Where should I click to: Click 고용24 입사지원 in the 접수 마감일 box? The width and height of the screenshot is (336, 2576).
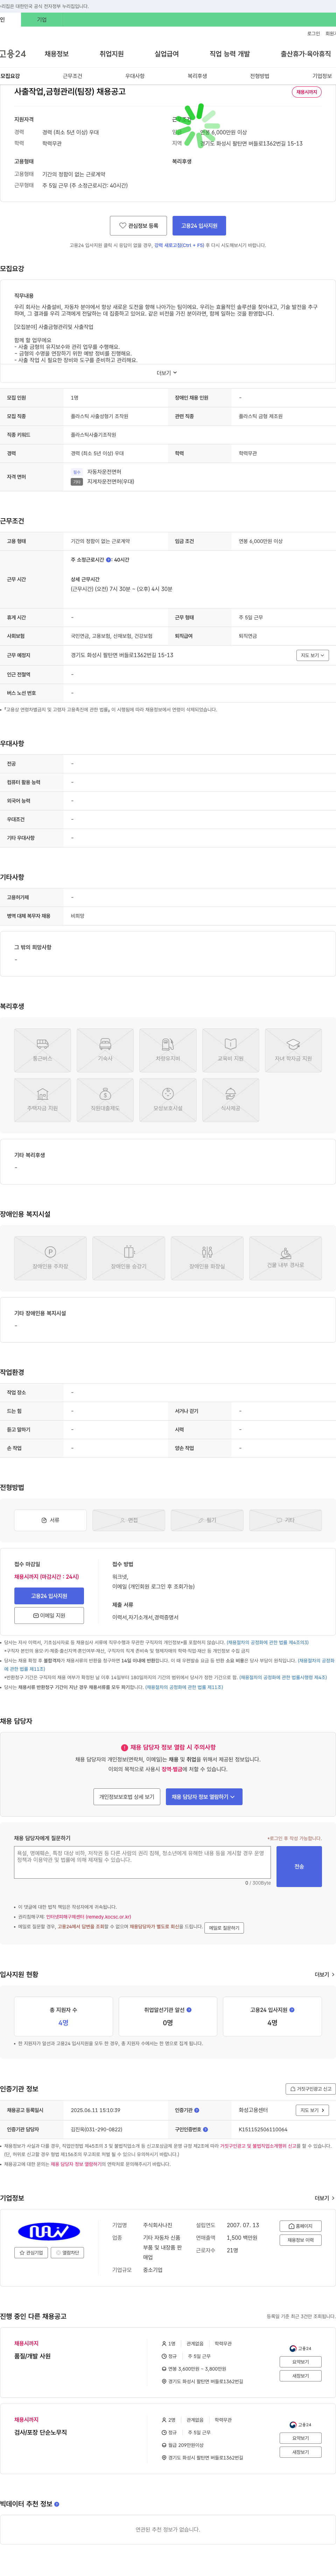point(49,1596)
